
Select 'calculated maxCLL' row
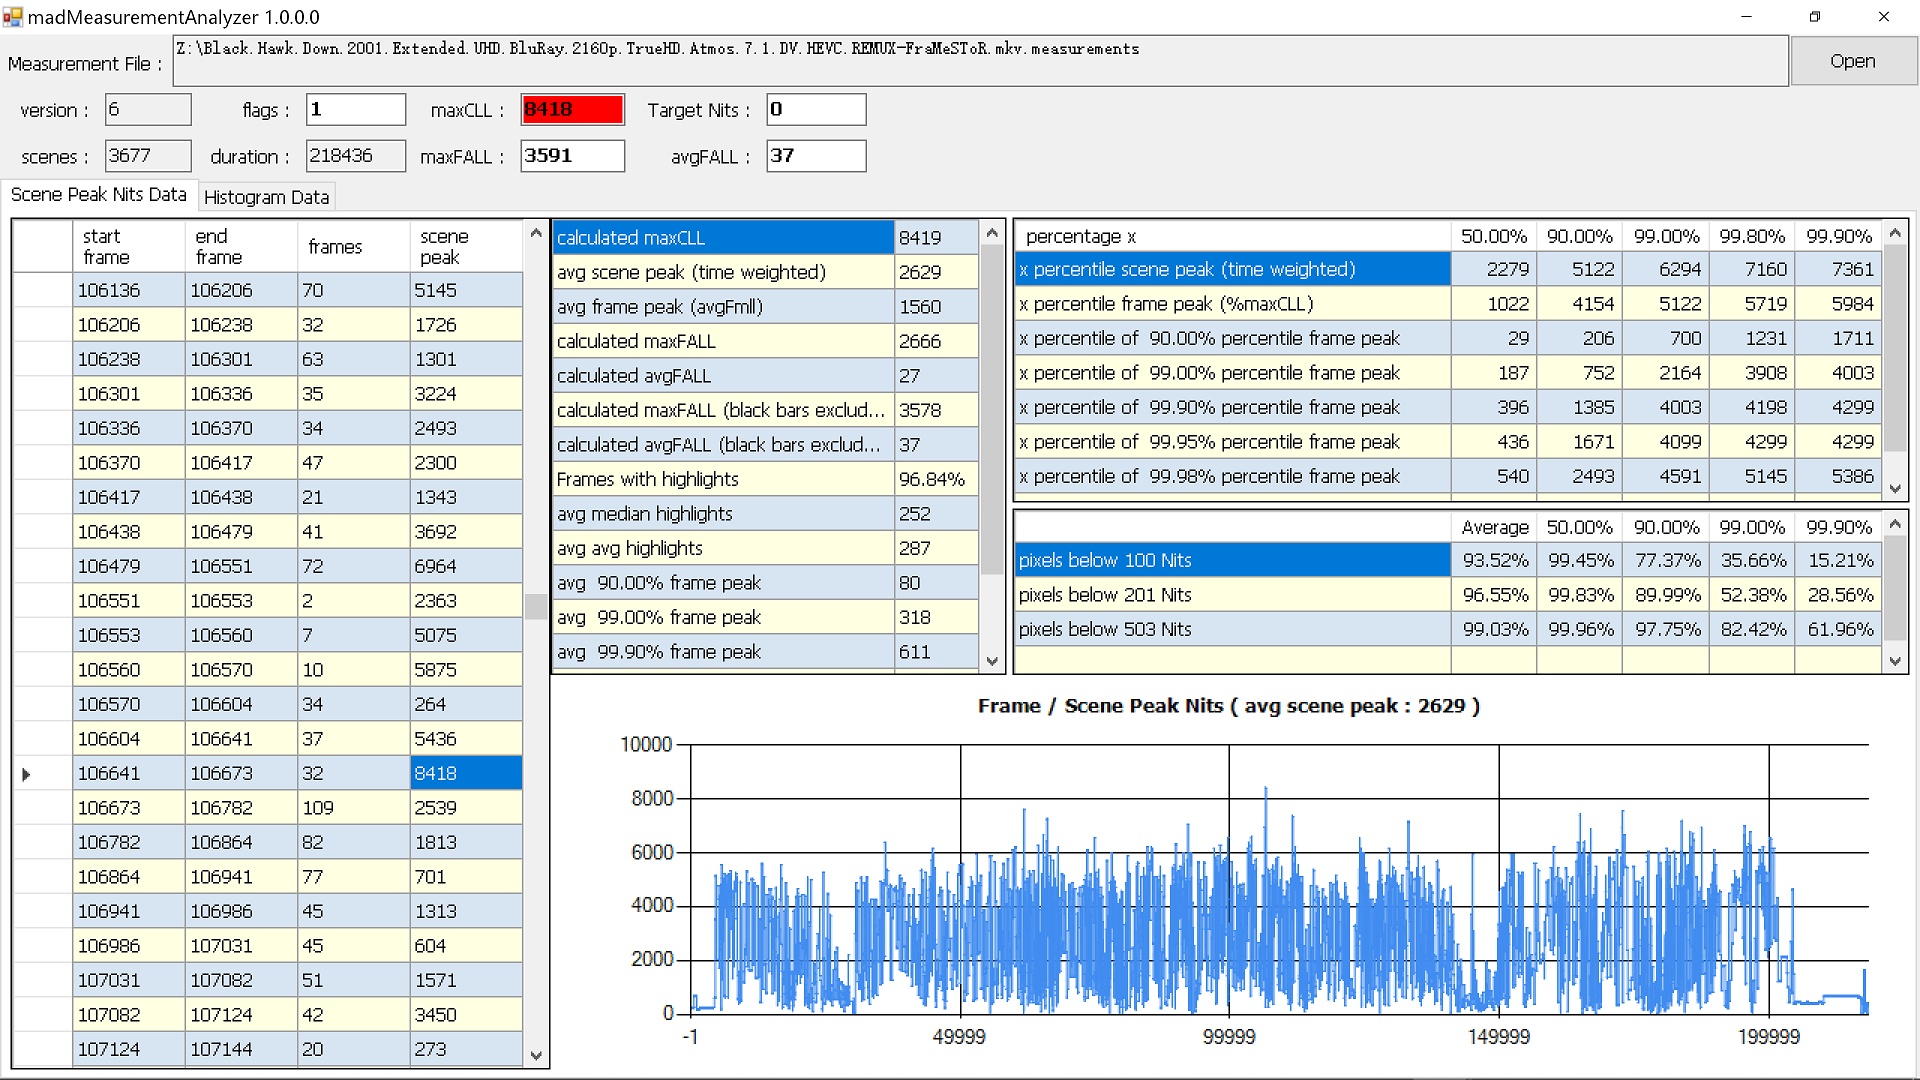click(723, 238)
